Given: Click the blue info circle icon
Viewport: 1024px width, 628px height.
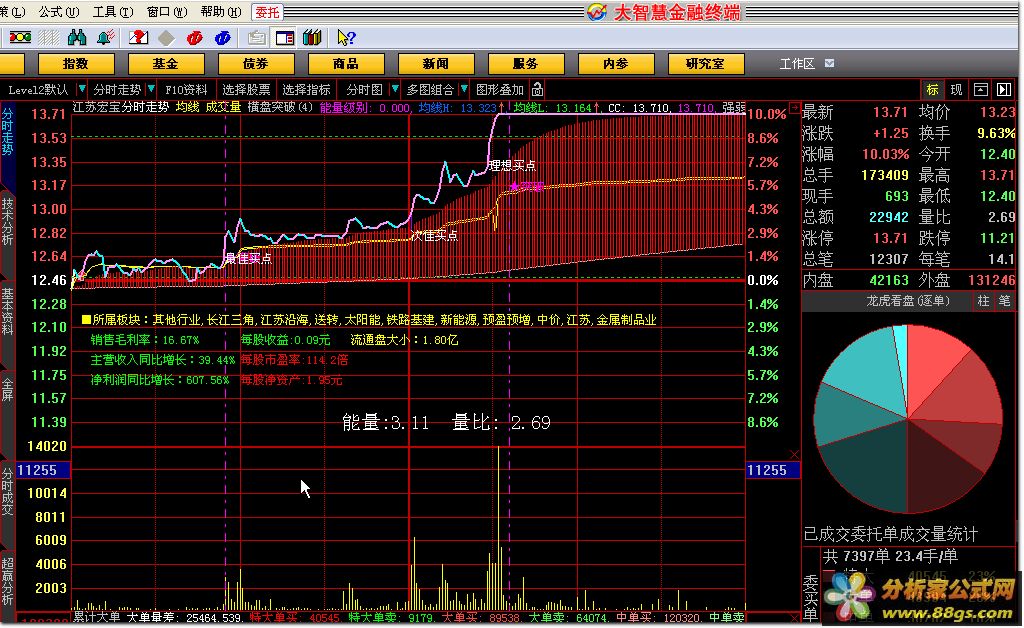Looking at the screenshot, I should click(223, 38).
